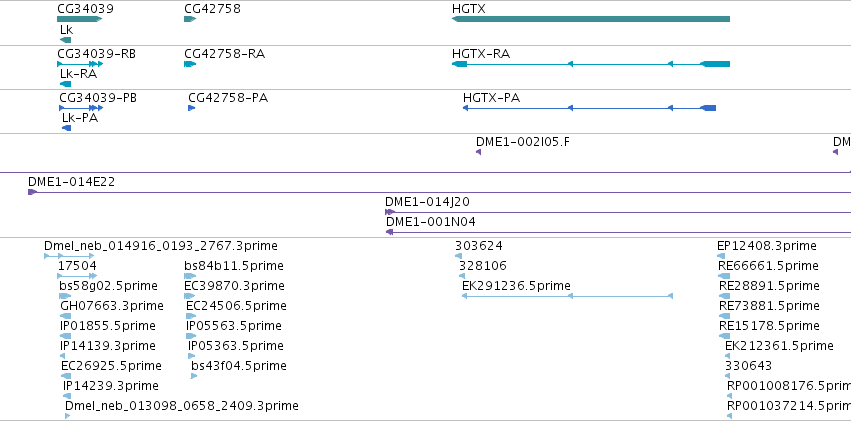Click the Lk-RA transcript glyph
851x421 pixels.
66,84
